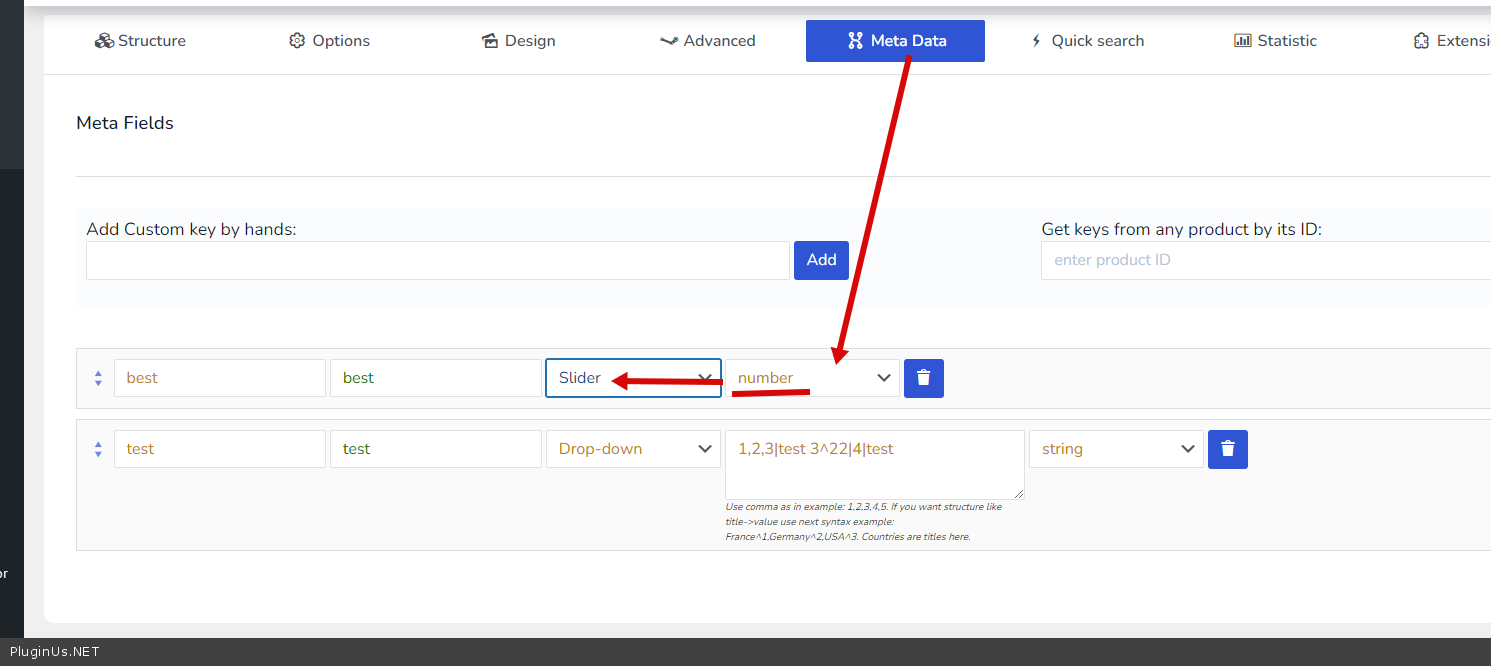Select the Meta Data tab

[x=895, y=41]
